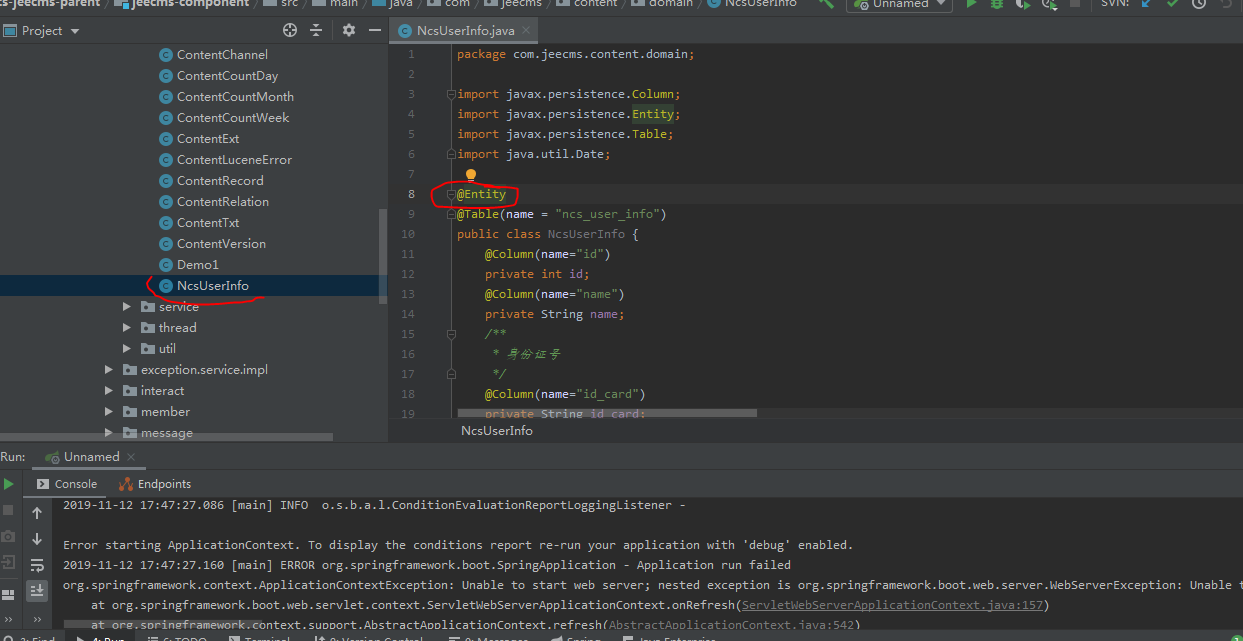Screen dimensions: 1243x641
Task: Toggle scroll to end in console
Action: 37,591
